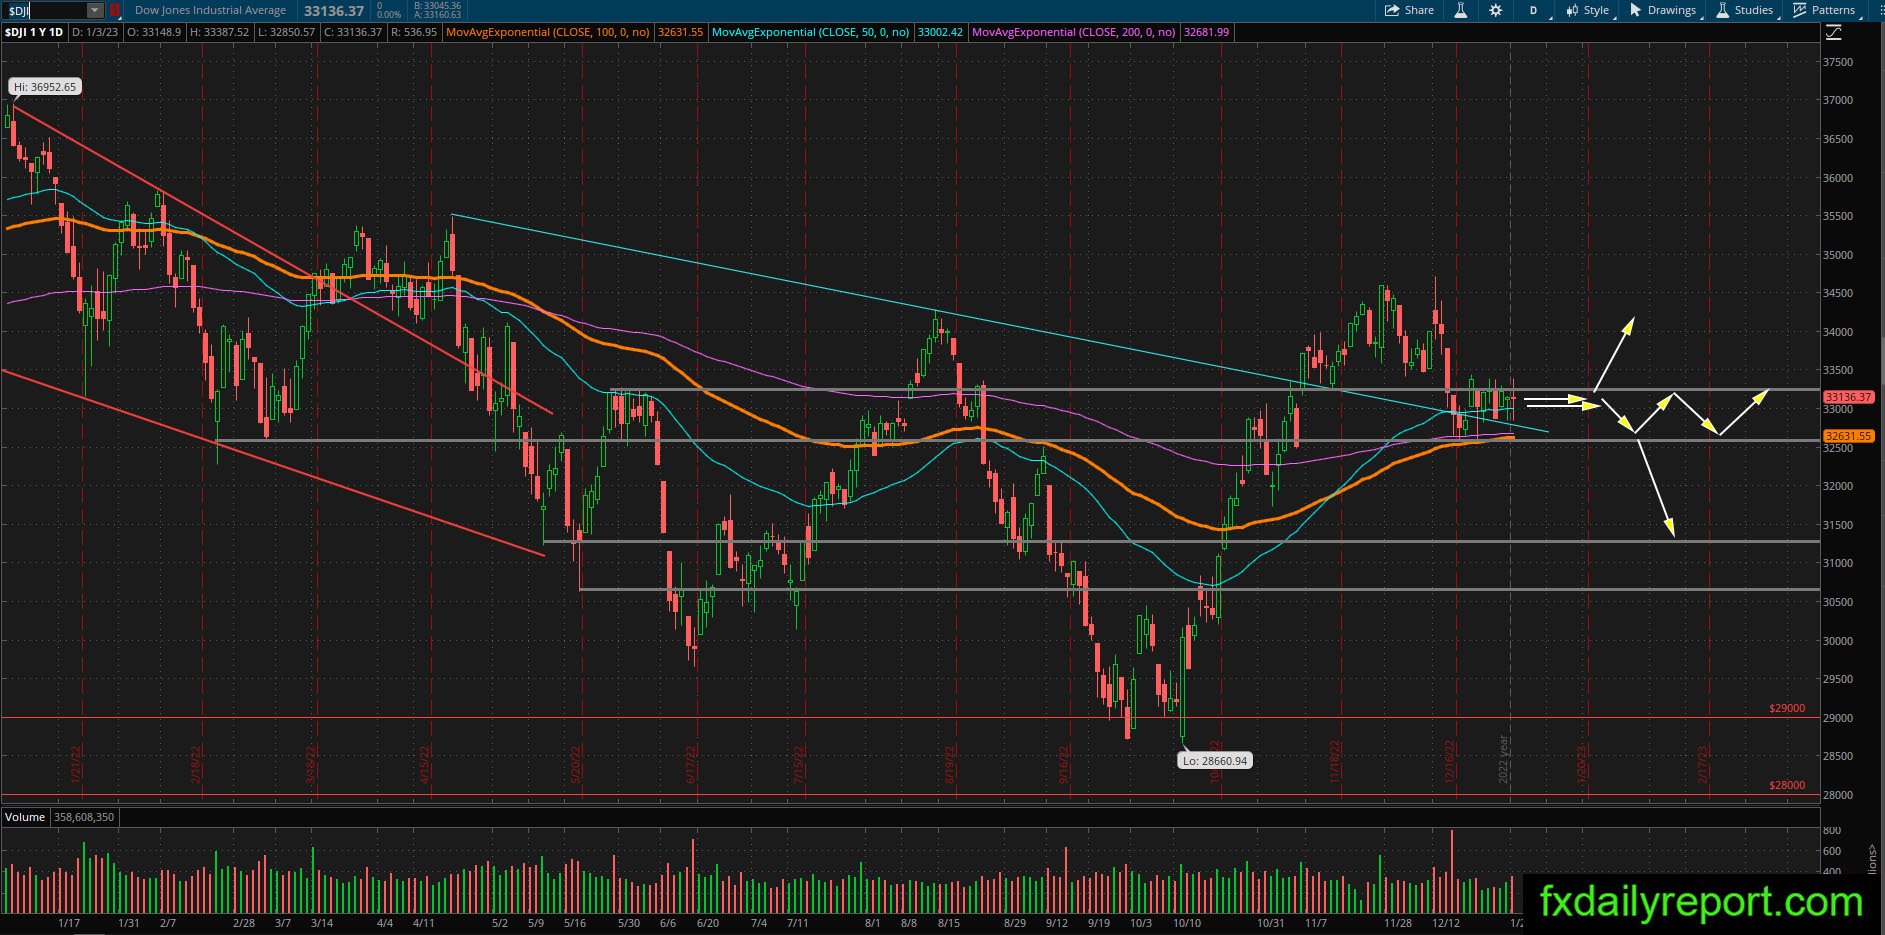Click the last price 33136.37 in the header
1885x935 pixels.
pyautogui.click(x=334, y=11)
